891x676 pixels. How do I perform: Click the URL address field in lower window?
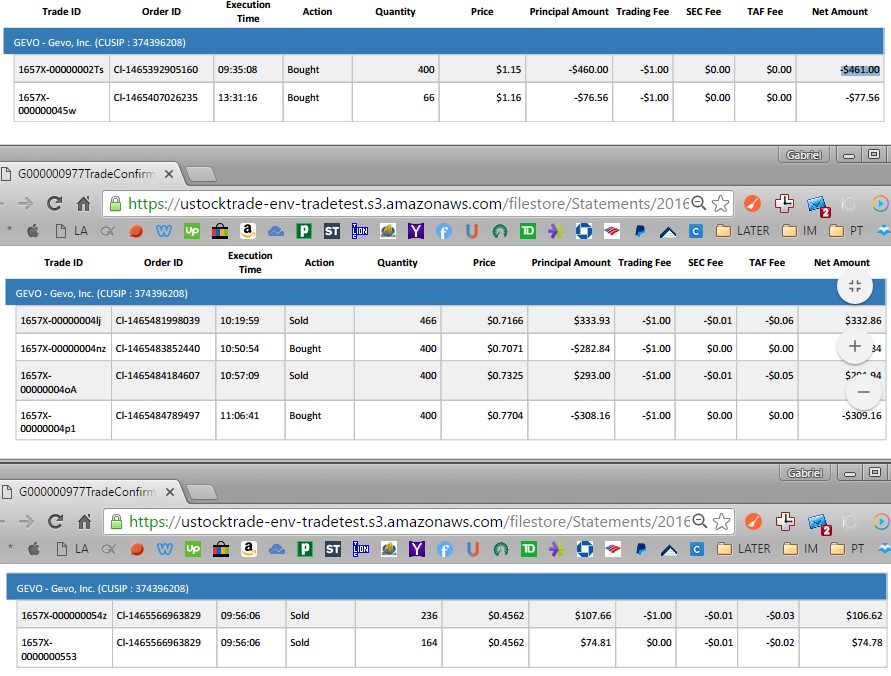click(400, 521)
